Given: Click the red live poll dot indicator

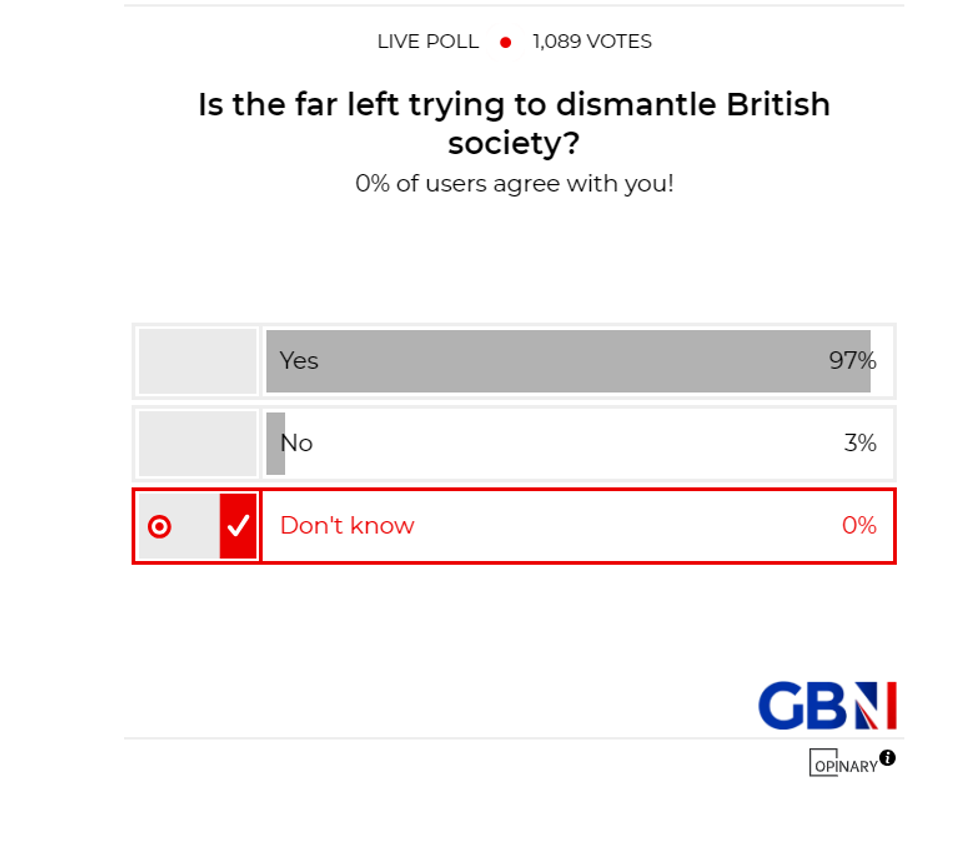Looking at the screenshot, I should coord(506,42).
